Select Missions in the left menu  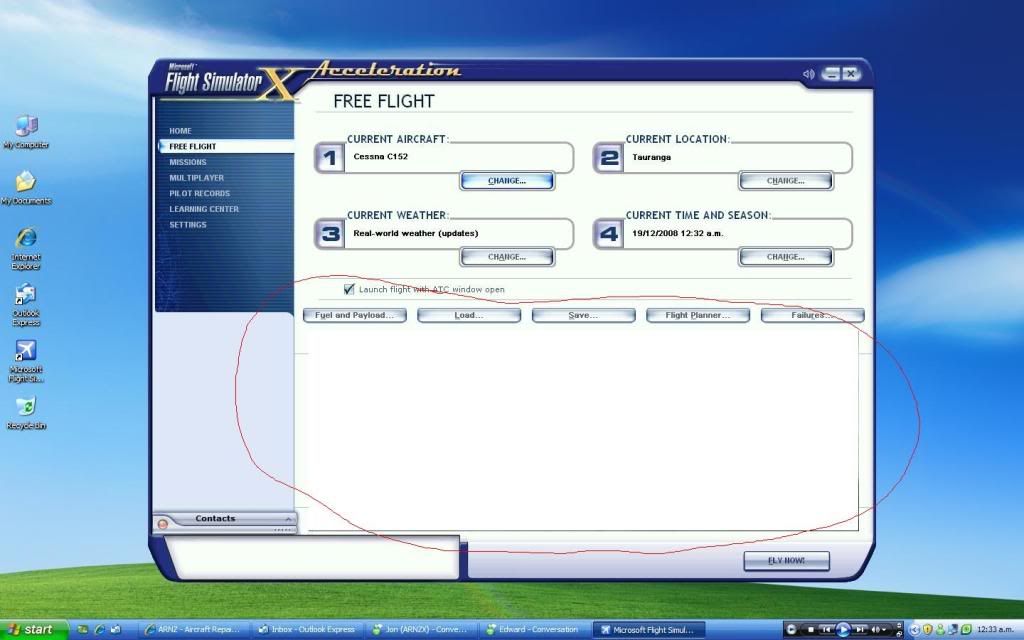pos(188,162)
